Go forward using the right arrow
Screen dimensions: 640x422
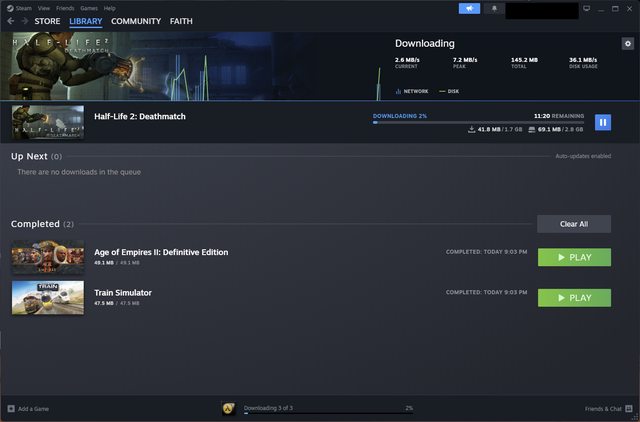tap(24, 21)
